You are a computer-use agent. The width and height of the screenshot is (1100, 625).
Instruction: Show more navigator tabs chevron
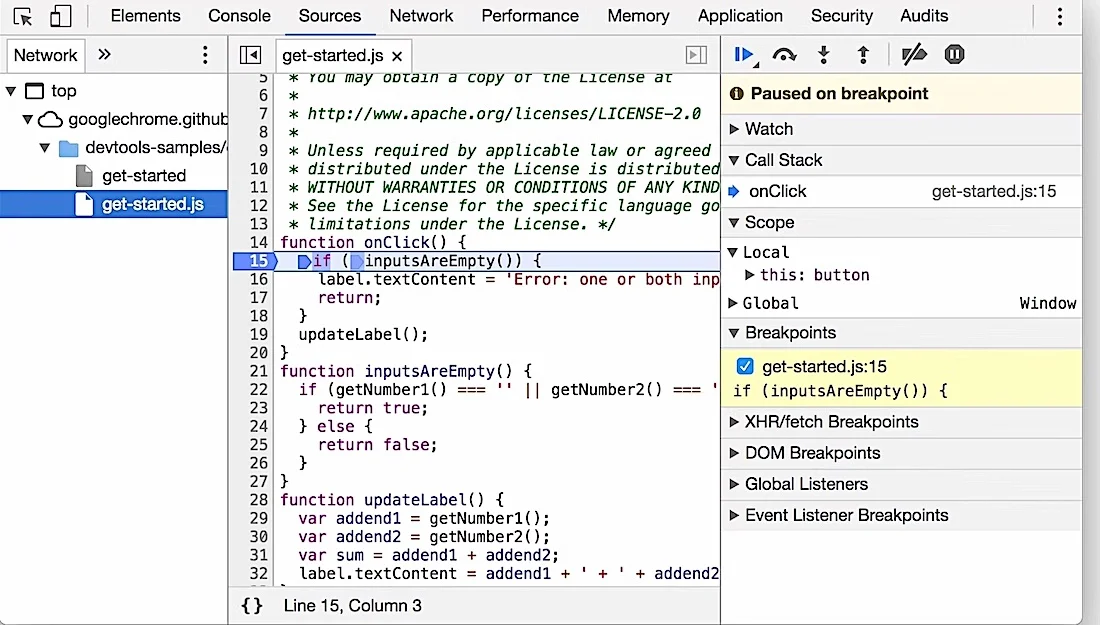pyautogui.click(x=105, y=55)
